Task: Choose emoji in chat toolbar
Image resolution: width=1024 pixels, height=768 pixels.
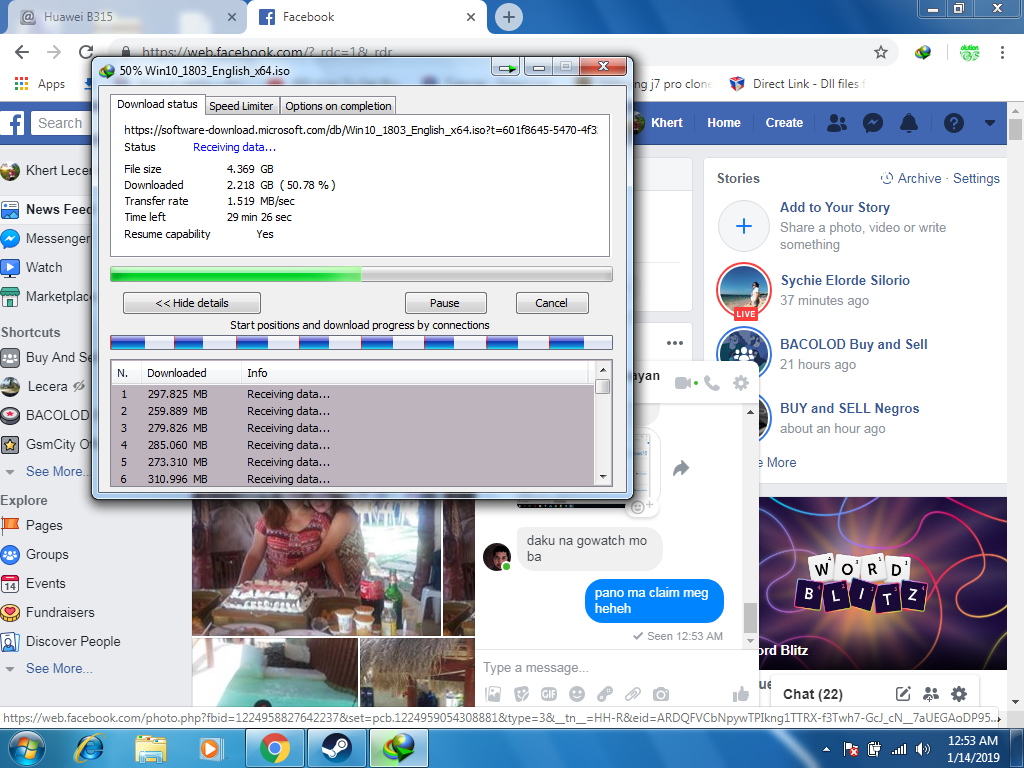Action: (577, 694)
